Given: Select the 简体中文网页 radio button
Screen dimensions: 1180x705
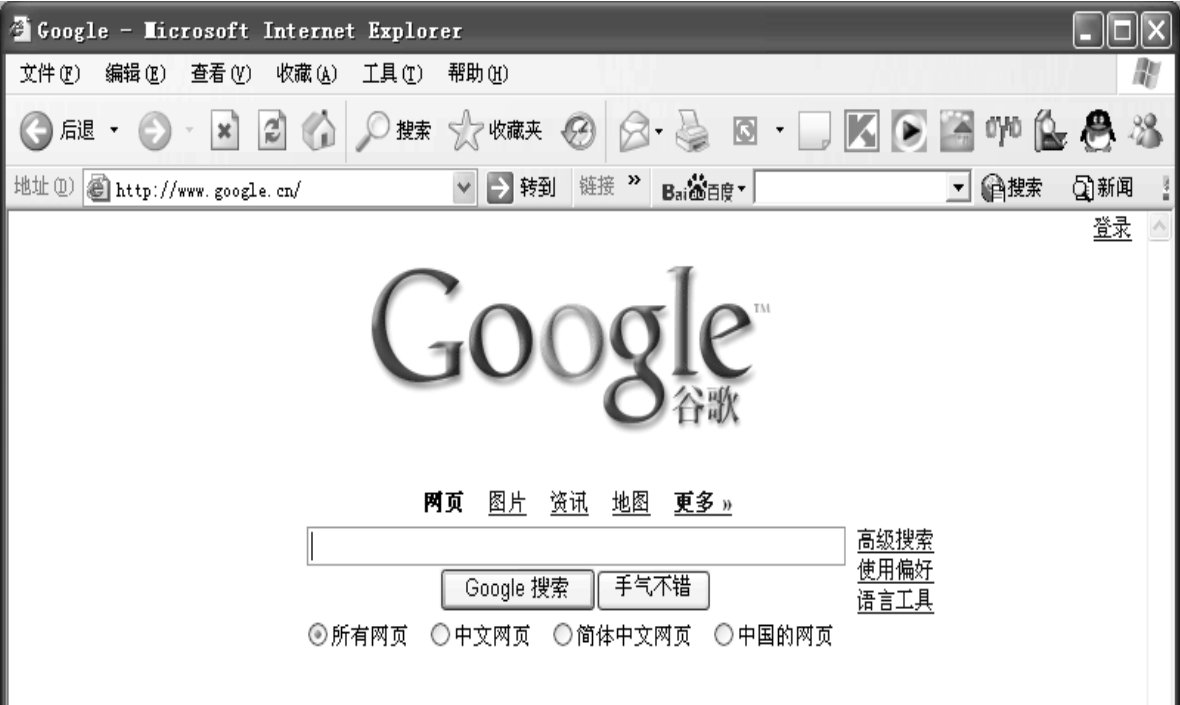Looking at the screenshot, I should pyautogui.click(x=563, y=635).
